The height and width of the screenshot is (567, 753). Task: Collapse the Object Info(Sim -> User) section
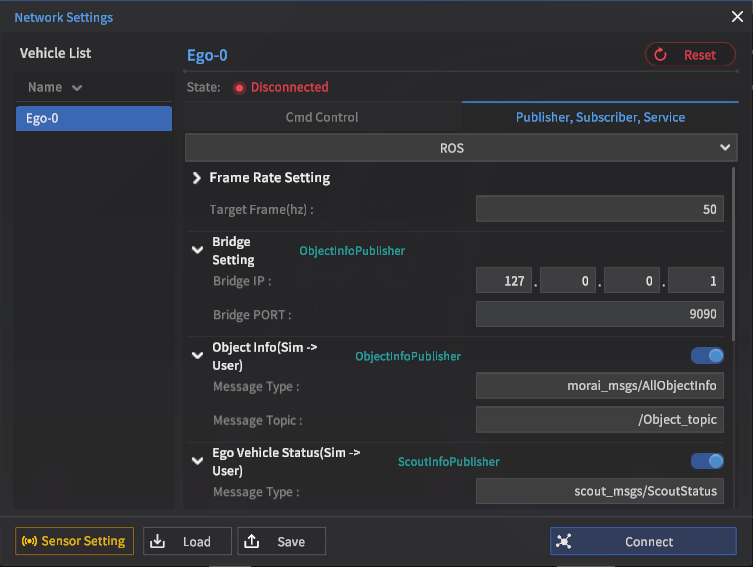tap(197, 355)
